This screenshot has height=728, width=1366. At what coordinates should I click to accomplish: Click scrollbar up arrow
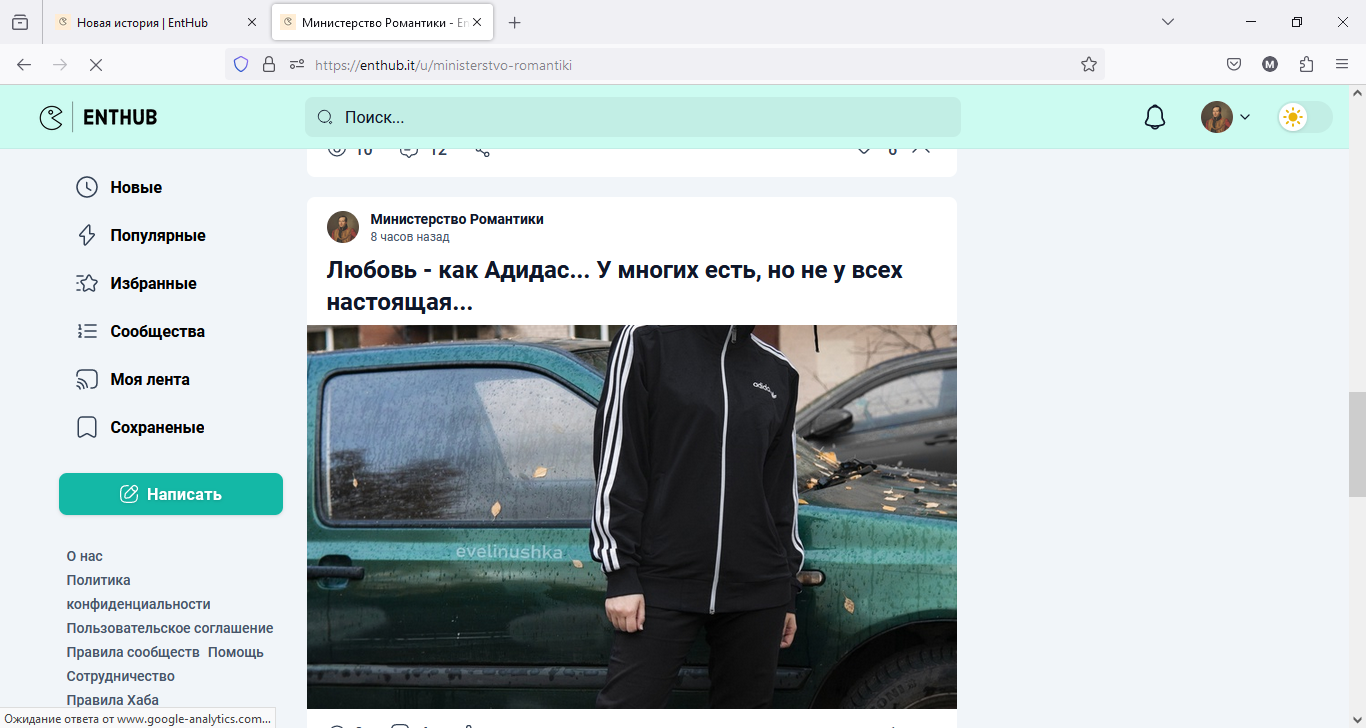click(1357, 93)
